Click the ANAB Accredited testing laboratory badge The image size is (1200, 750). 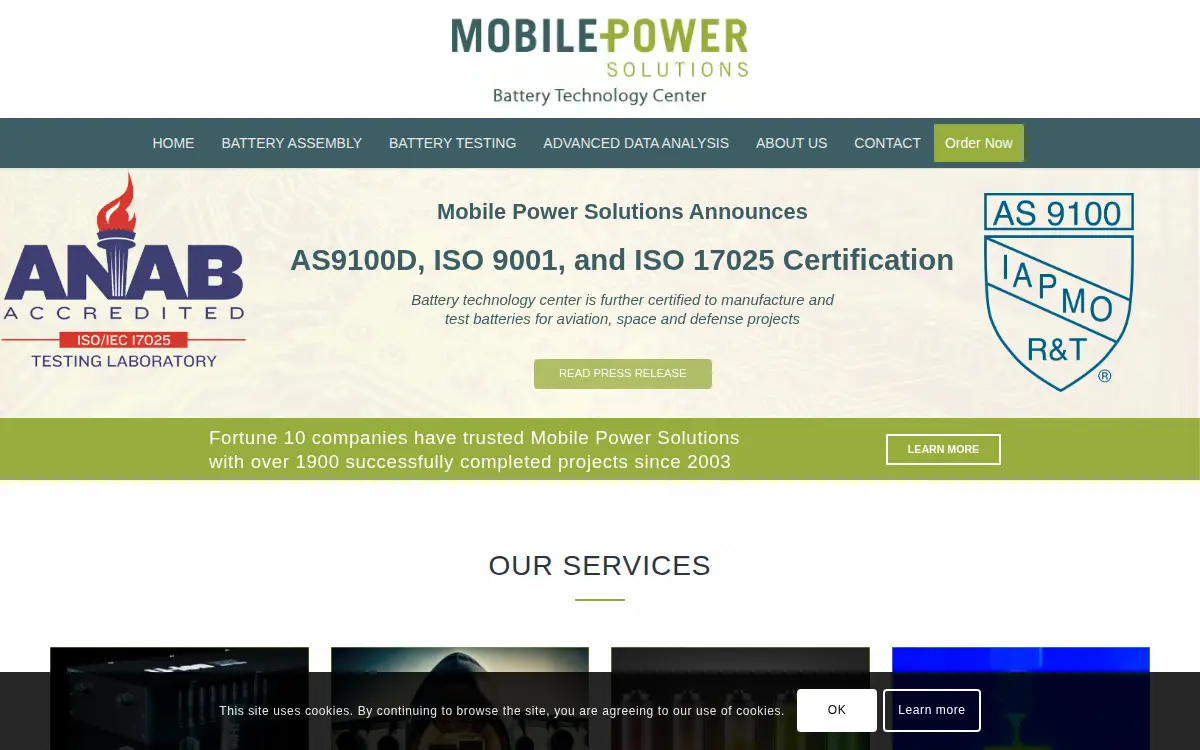pos(123,270)
